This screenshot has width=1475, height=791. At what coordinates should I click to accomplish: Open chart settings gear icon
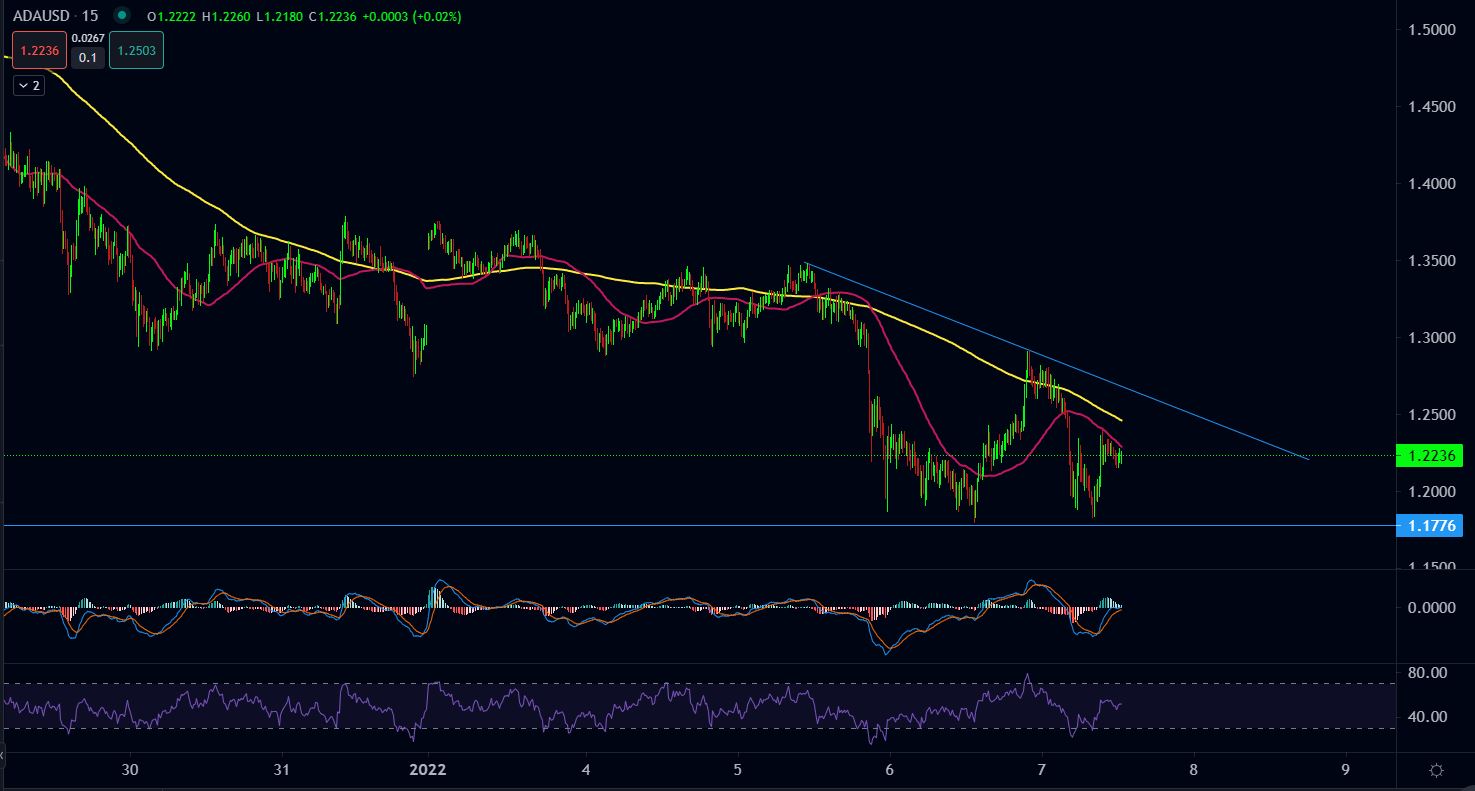tap(1436, 771)
